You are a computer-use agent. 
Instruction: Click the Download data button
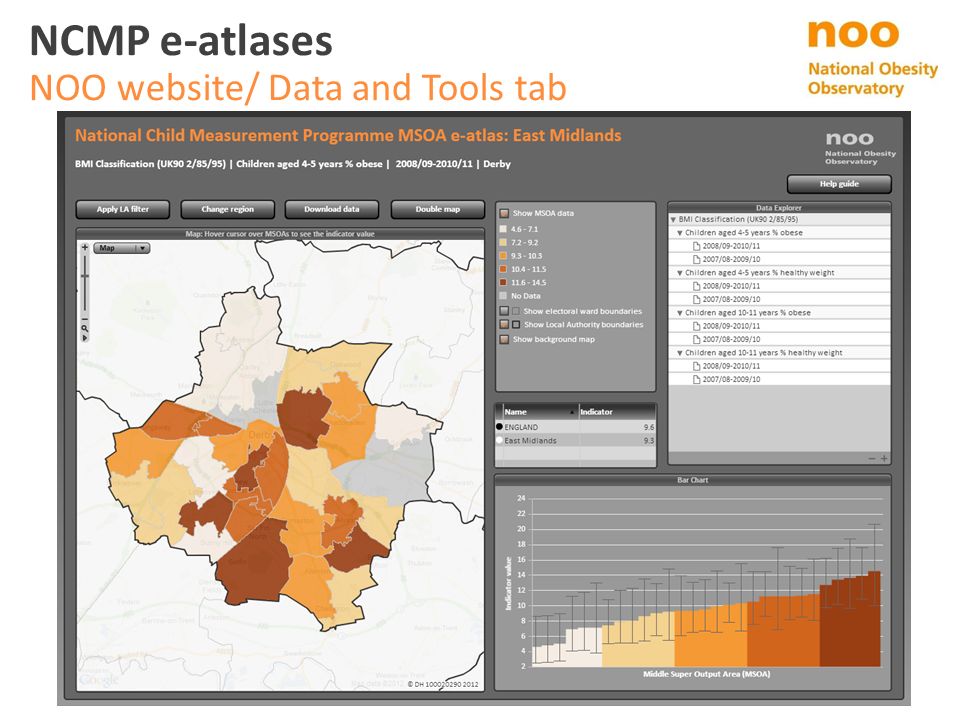pyautogui.click(x=332, y=209)
